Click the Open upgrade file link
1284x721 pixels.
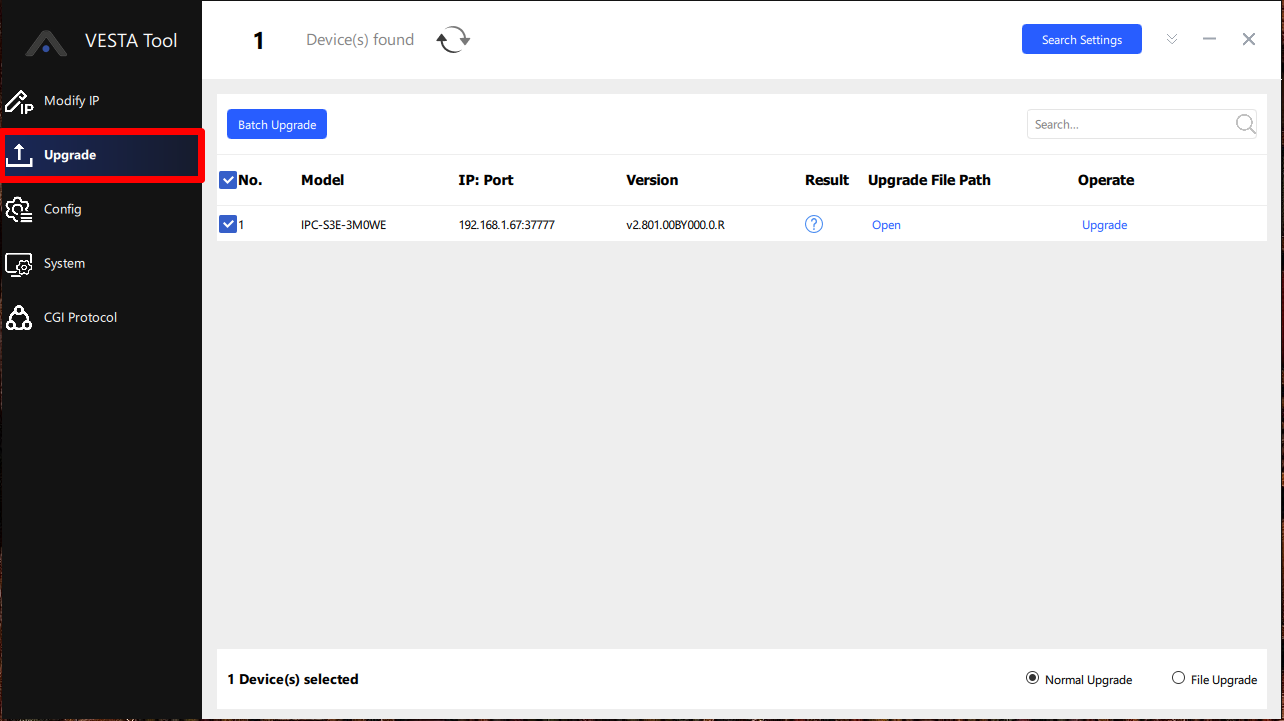point(886,225)
